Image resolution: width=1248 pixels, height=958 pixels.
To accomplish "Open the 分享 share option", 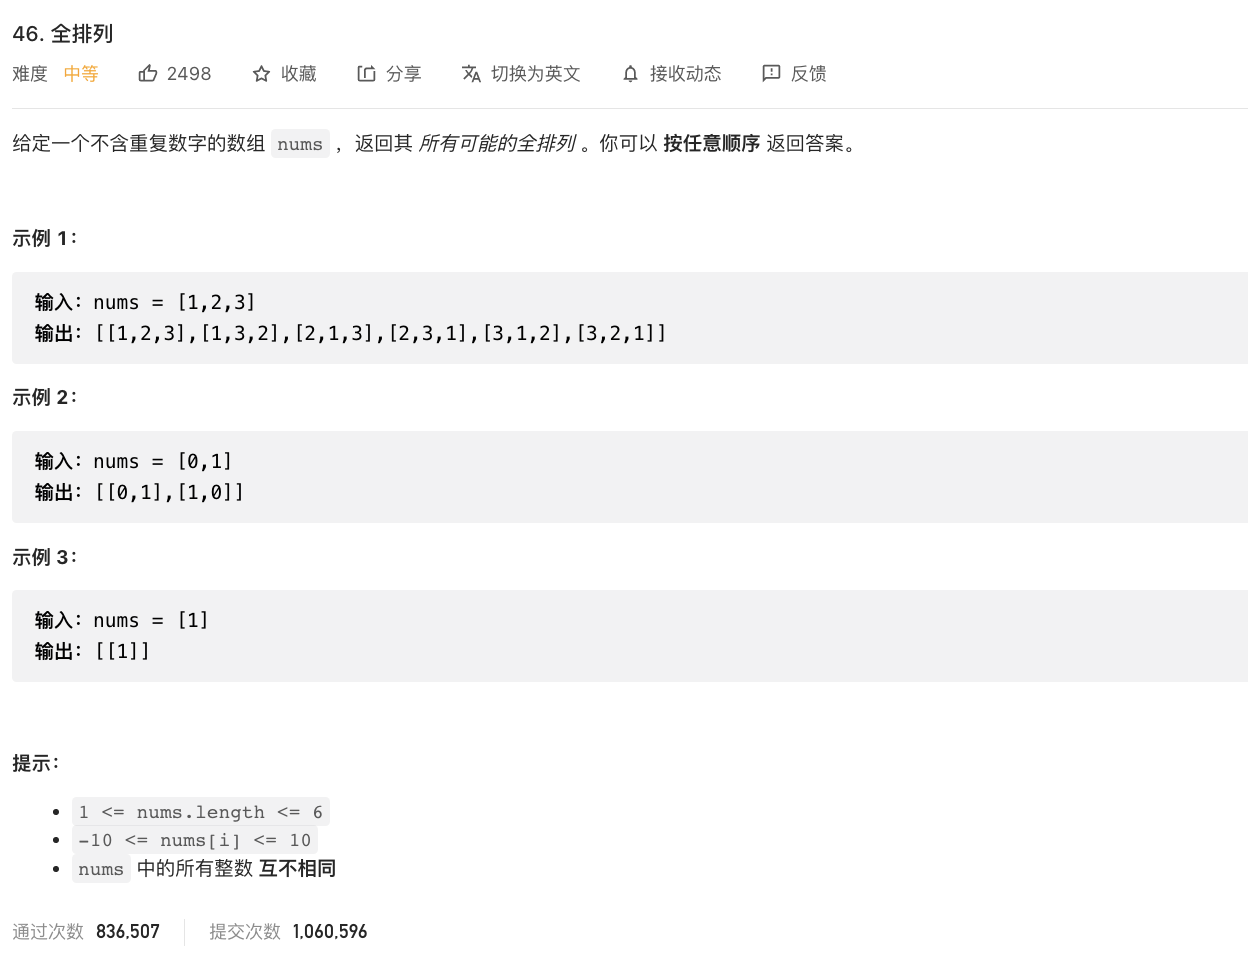I will point(403,74).
